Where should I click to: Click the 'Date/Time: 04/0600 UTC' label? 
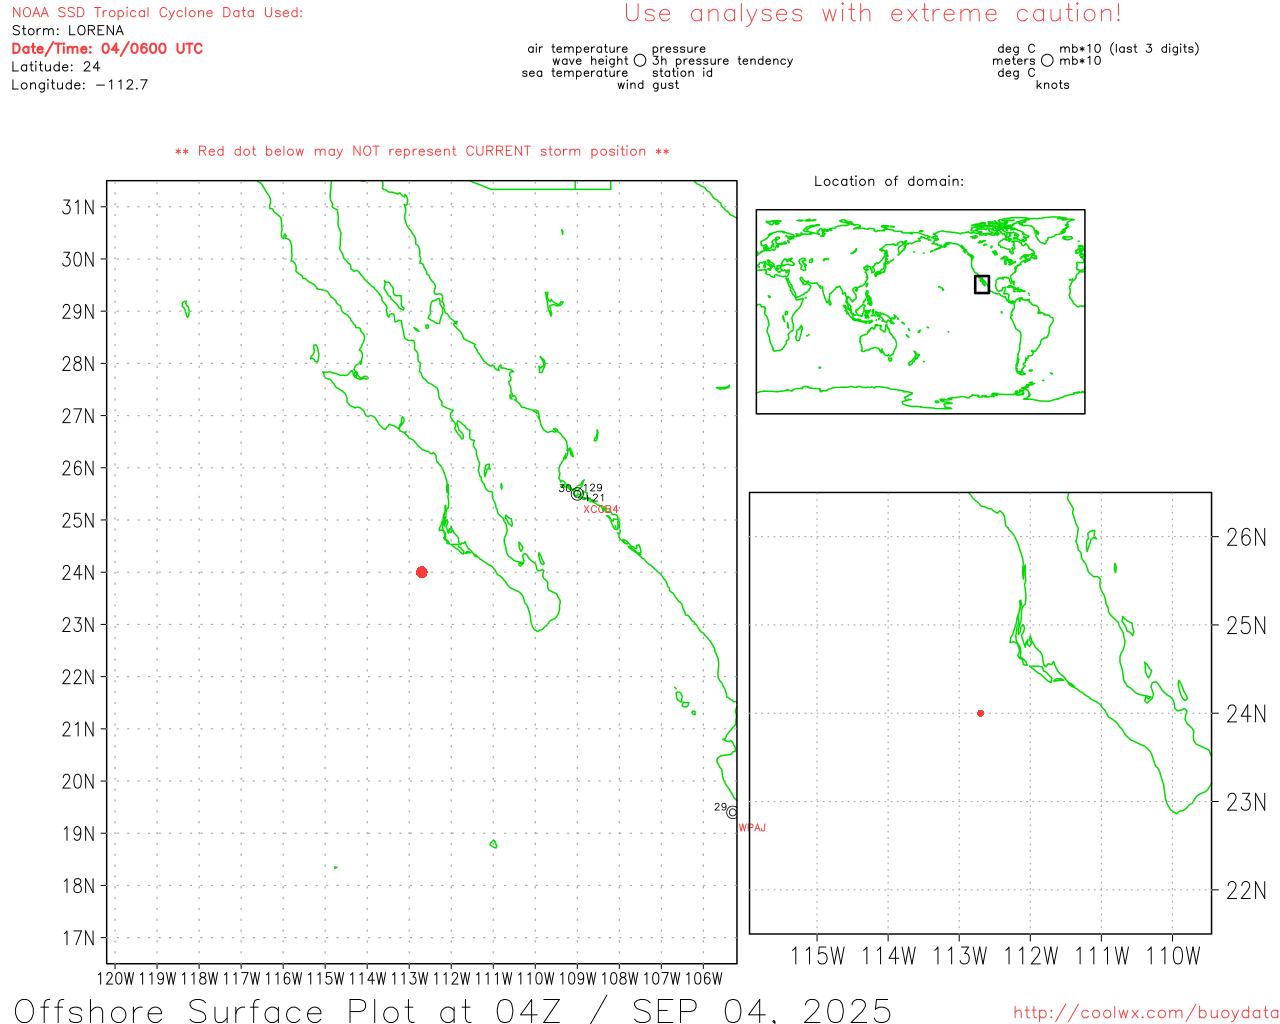click(x=107, y=48)
